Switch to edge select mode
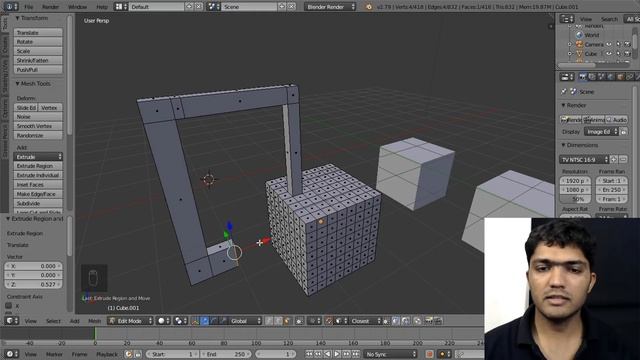 point(278,321)
